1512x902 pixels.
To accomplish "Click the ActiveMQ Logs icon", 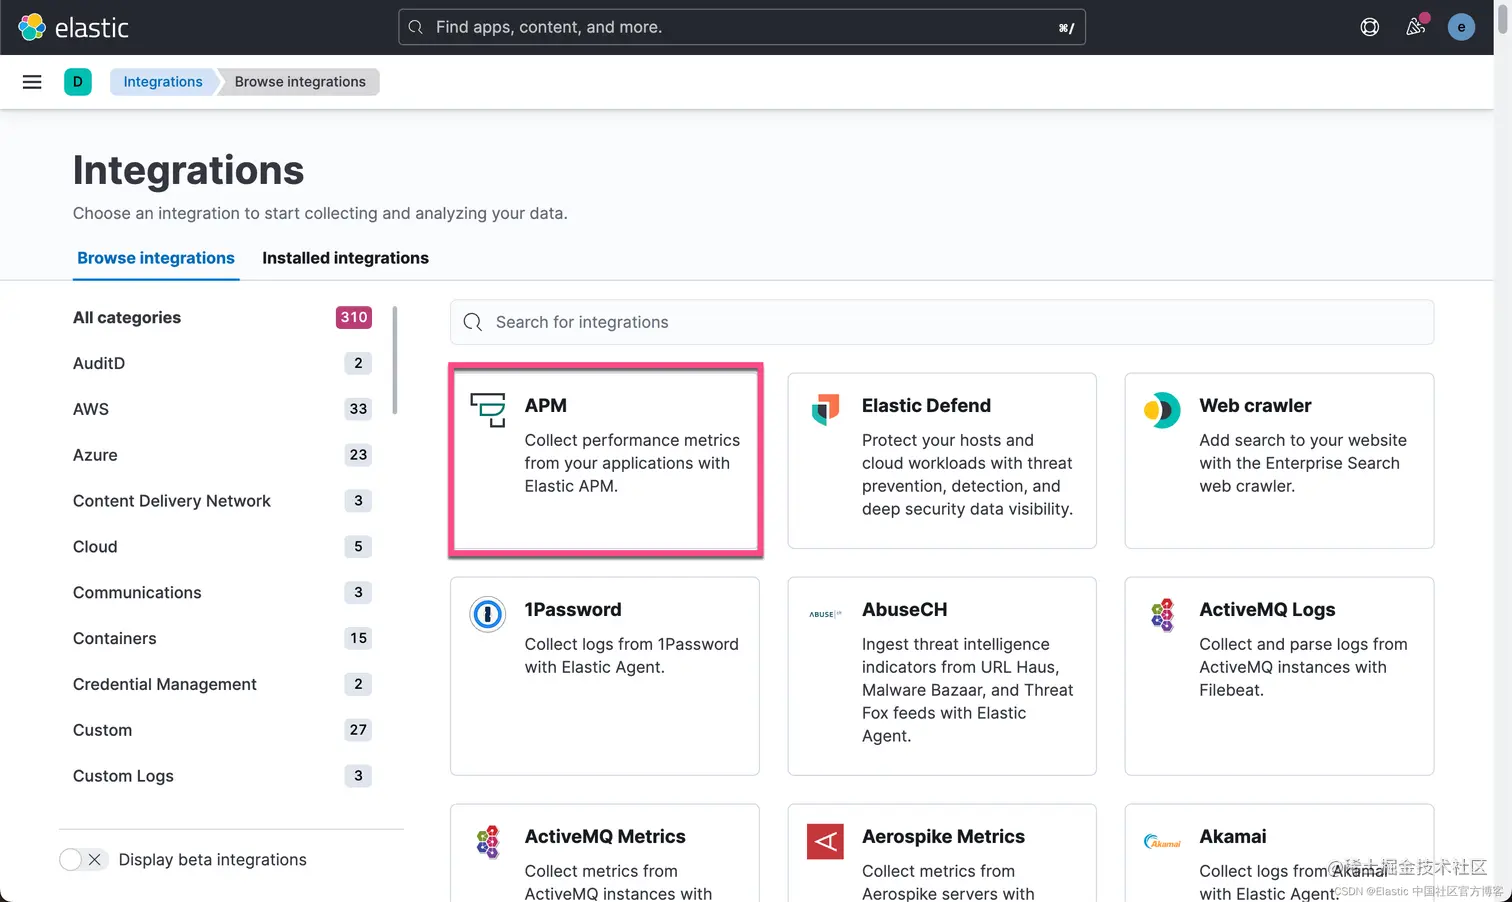I will click(1162, 615).
